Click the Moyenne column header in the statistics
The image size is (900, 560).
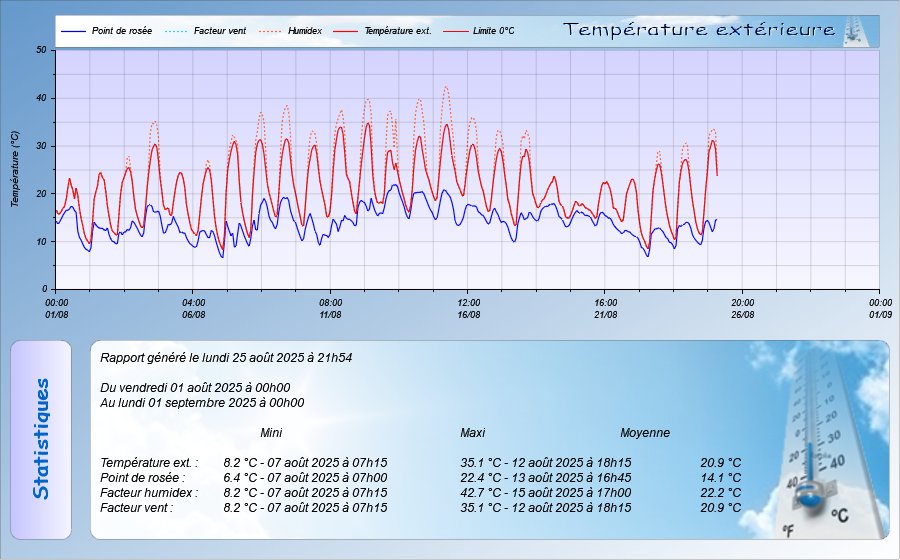(644, 433)
